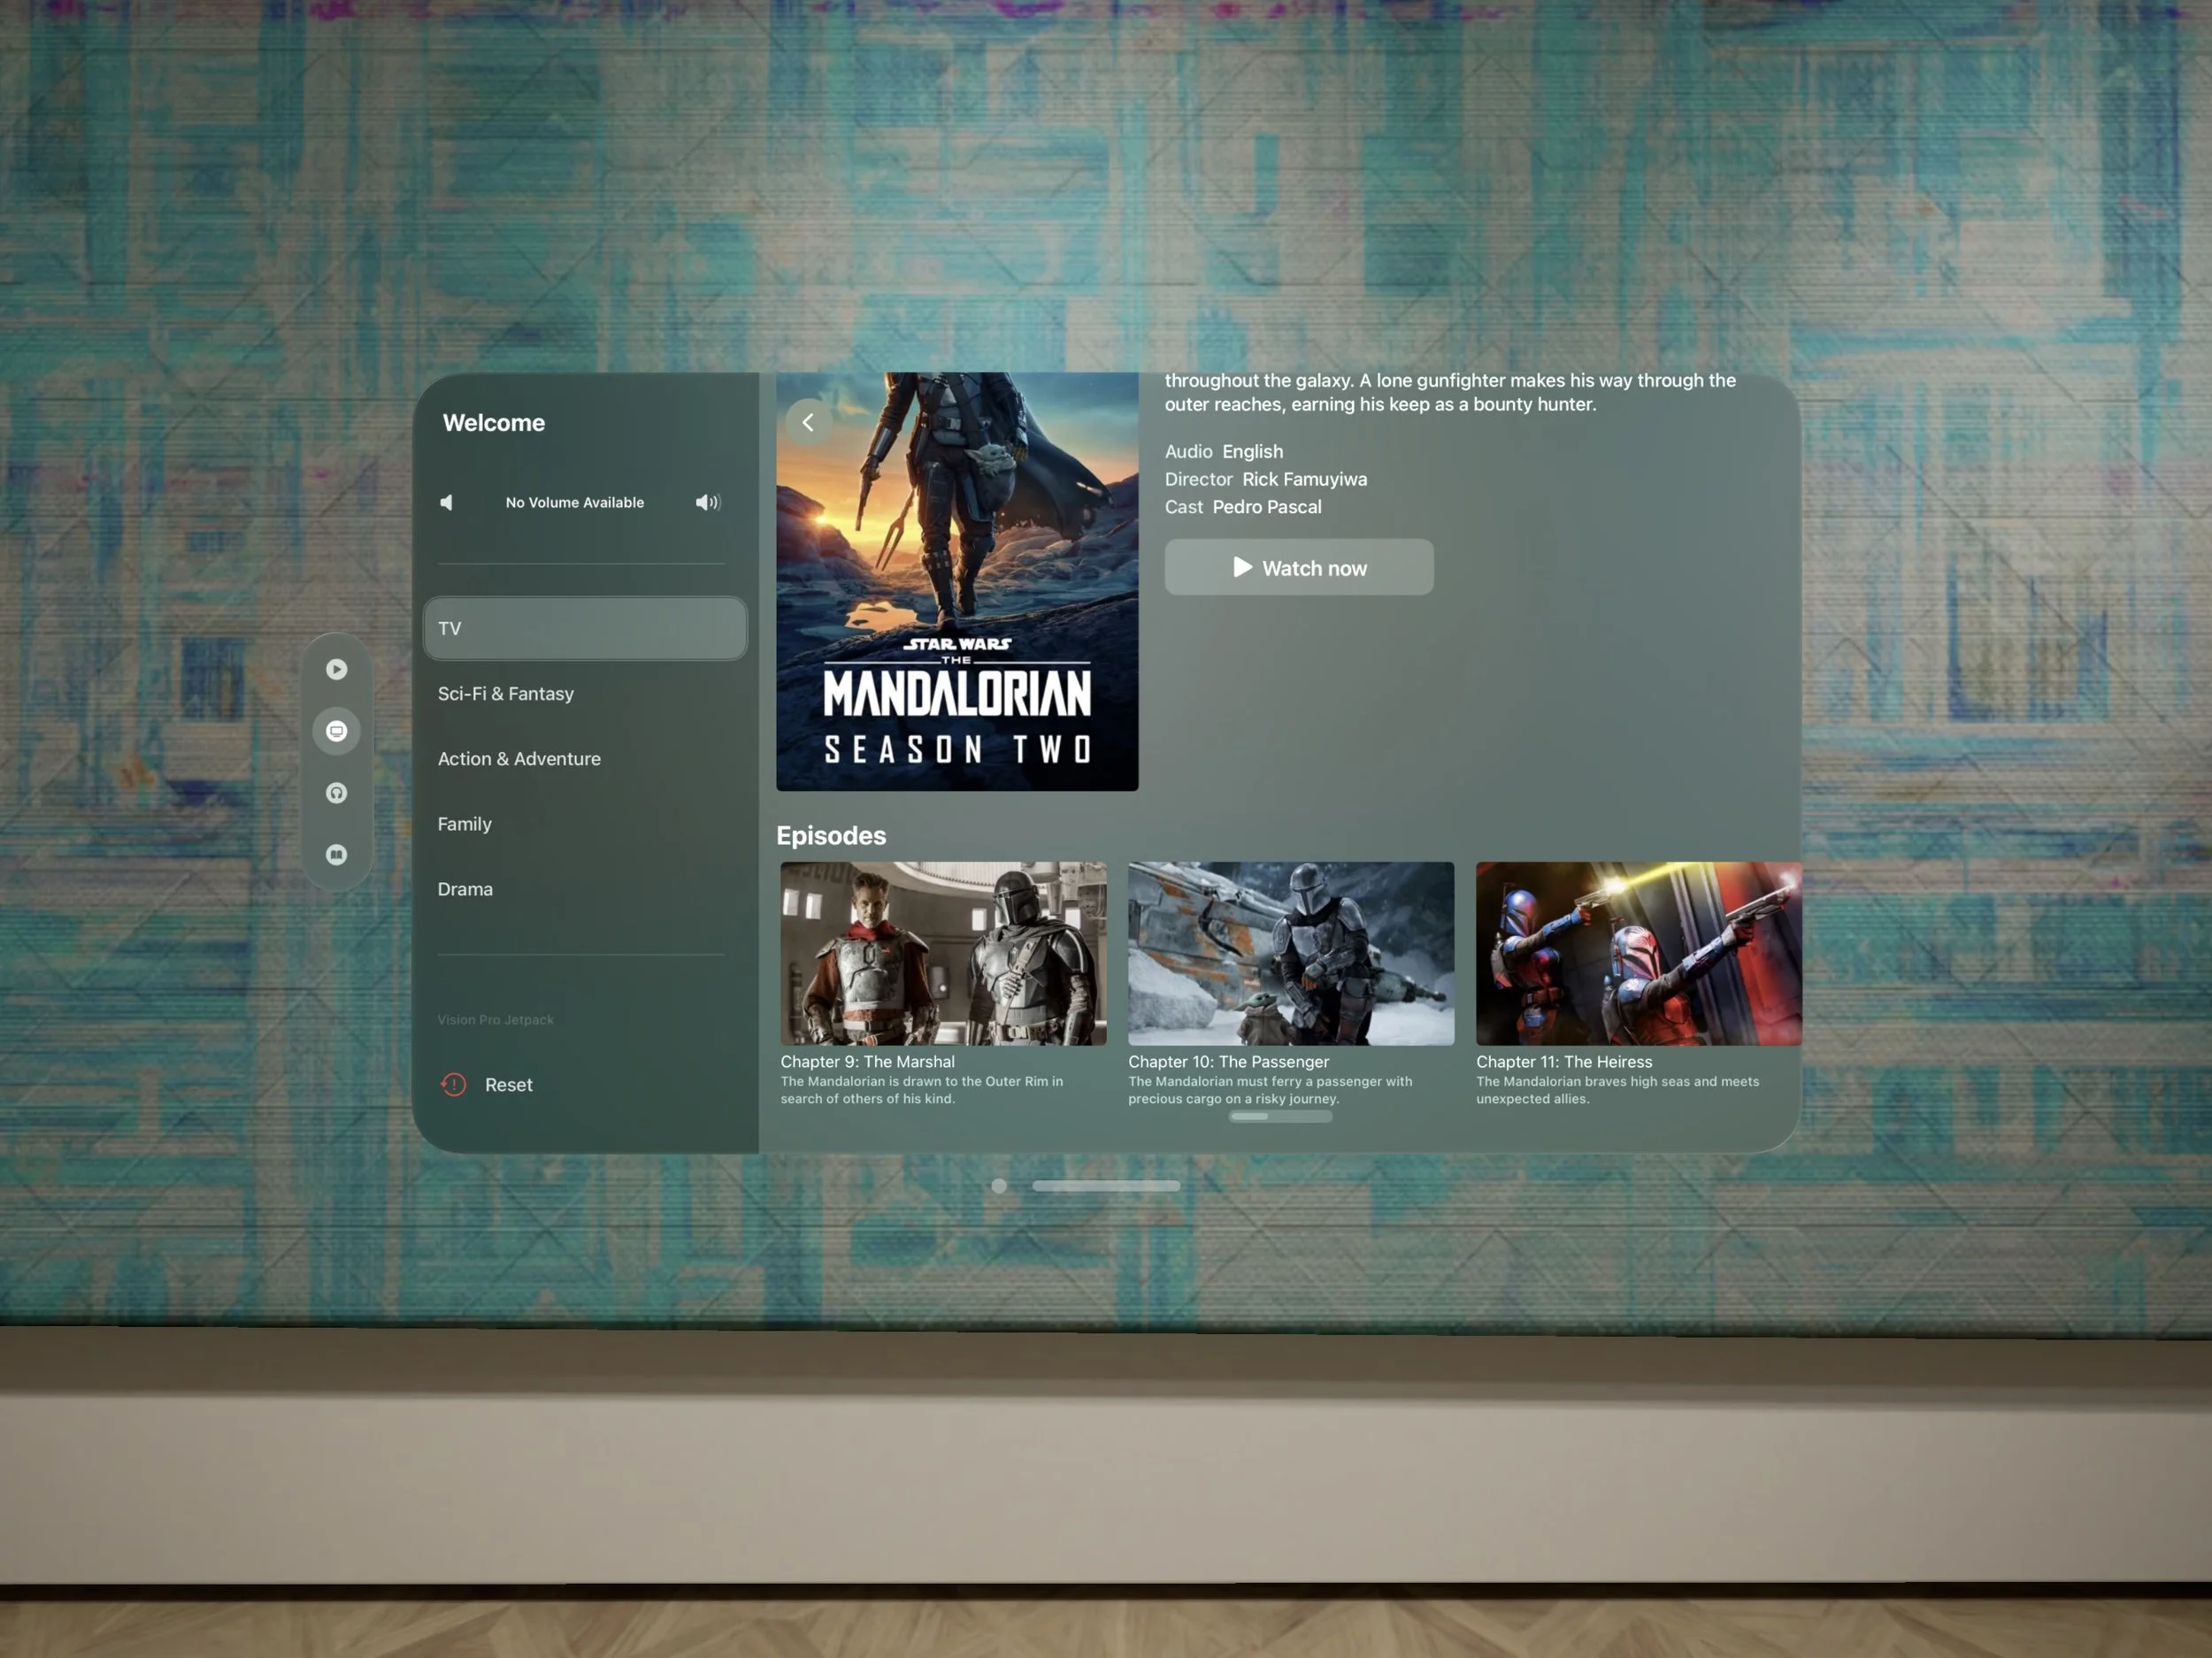Open the headphones music tab icon
Image resolution: width=2212 pixels, height=1658 pixels.
[336, 793]
